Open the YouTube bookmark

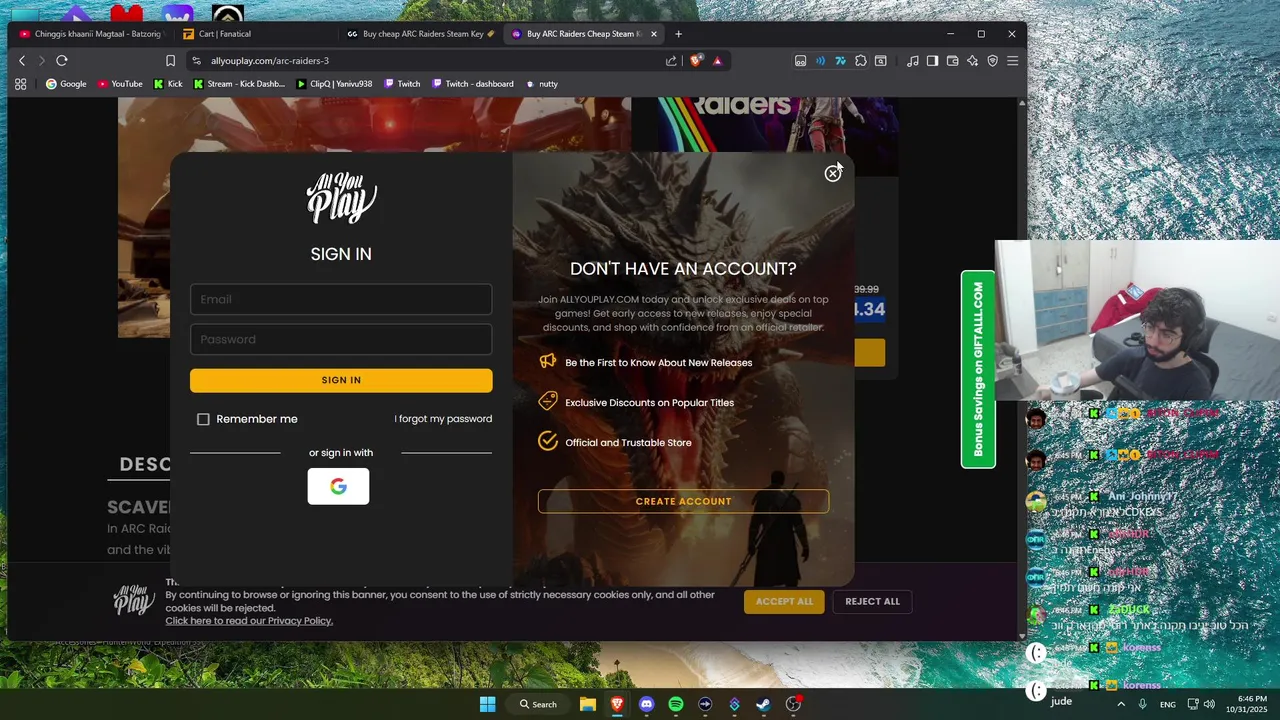(x=120, y=84)
